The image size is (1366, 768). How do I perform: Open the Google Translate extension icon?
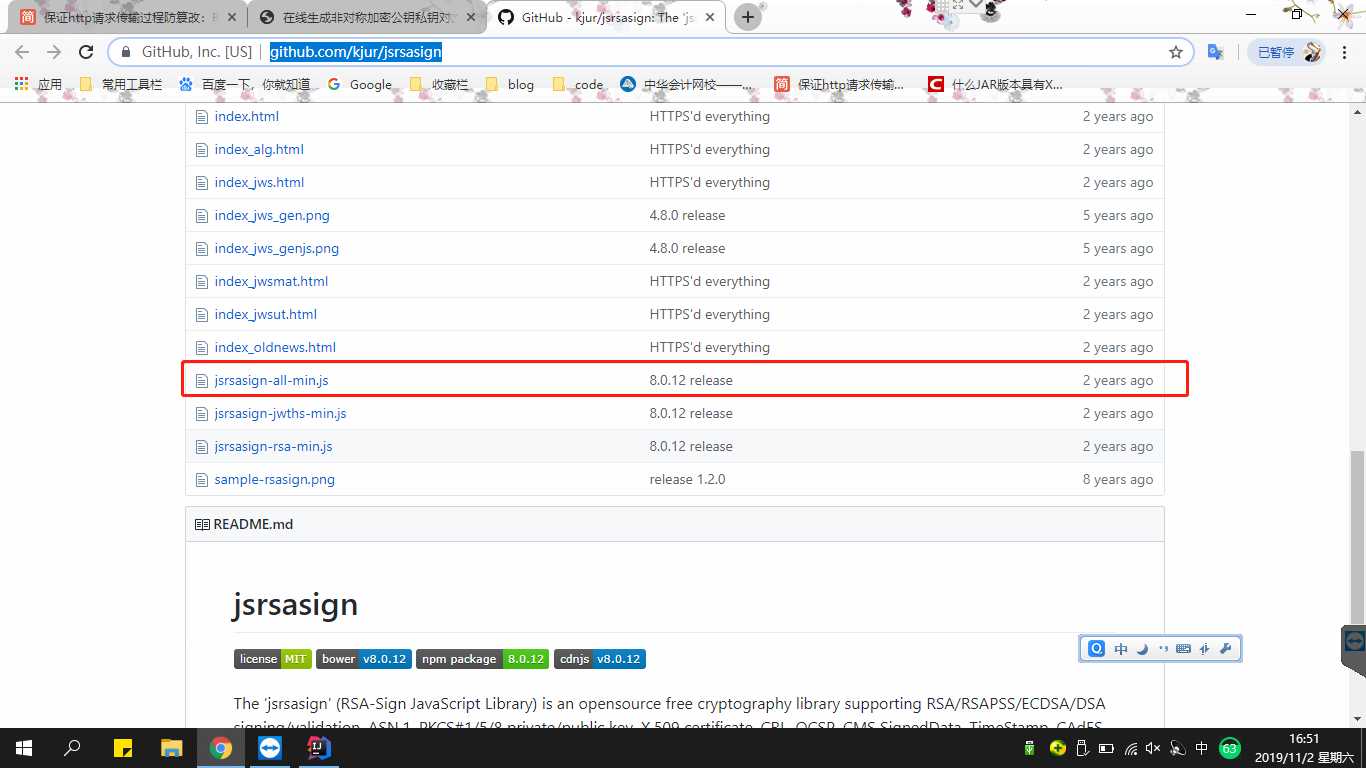(x=1216, y=52)
